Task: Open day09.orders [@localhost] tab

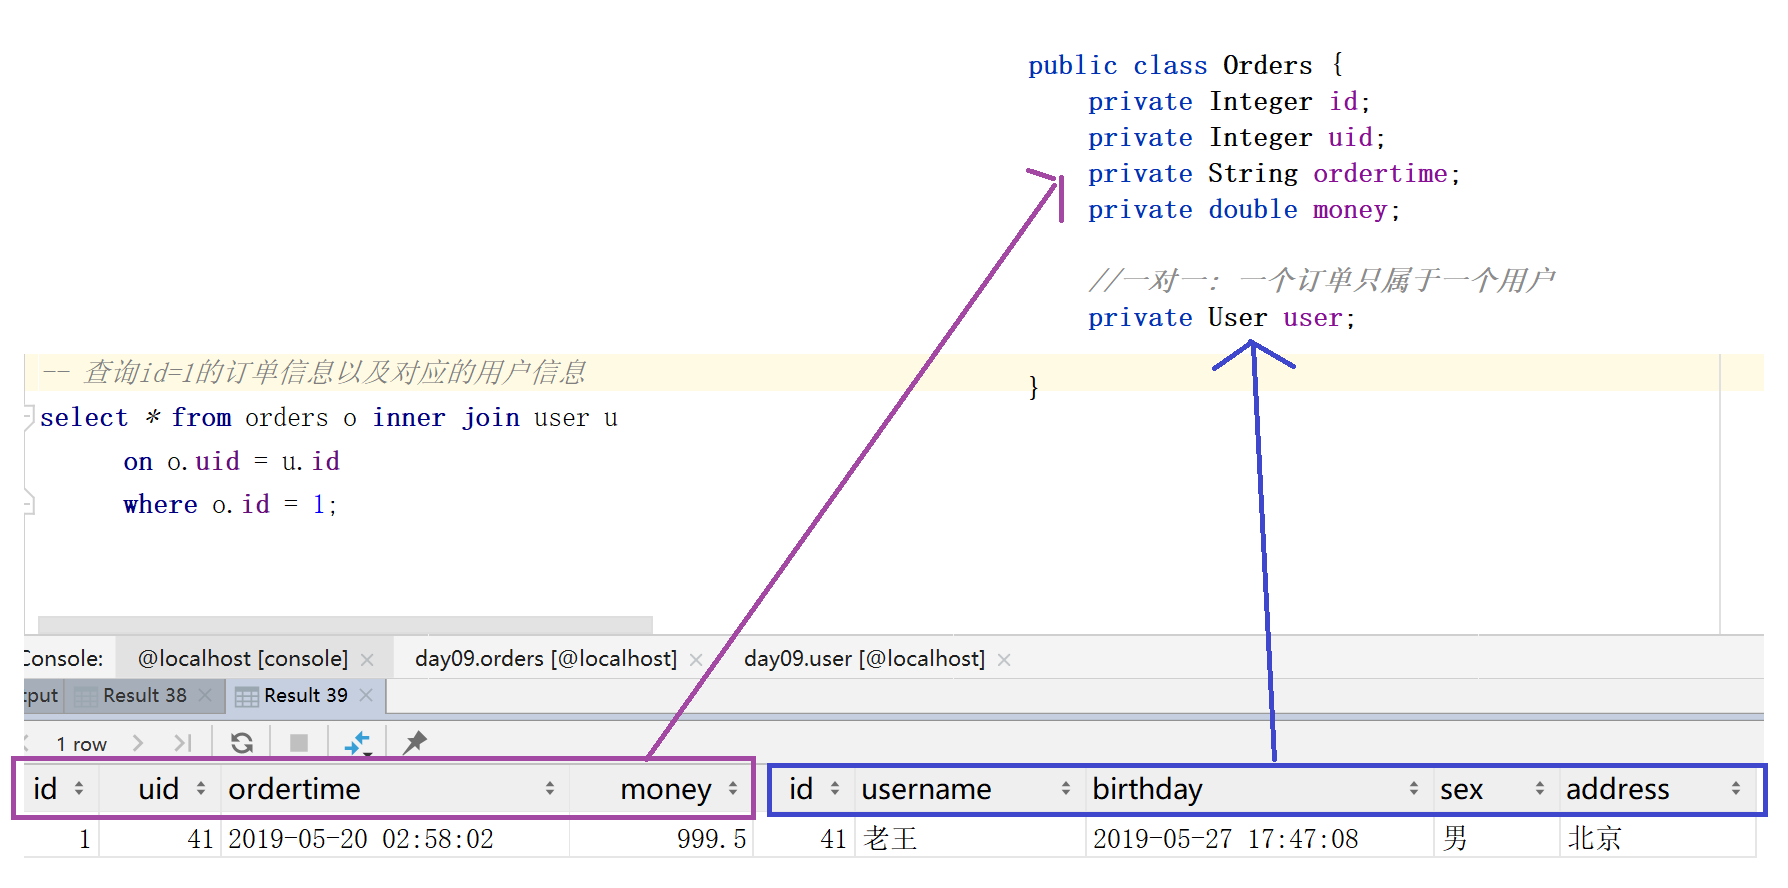Action: [x=546, y=659]
